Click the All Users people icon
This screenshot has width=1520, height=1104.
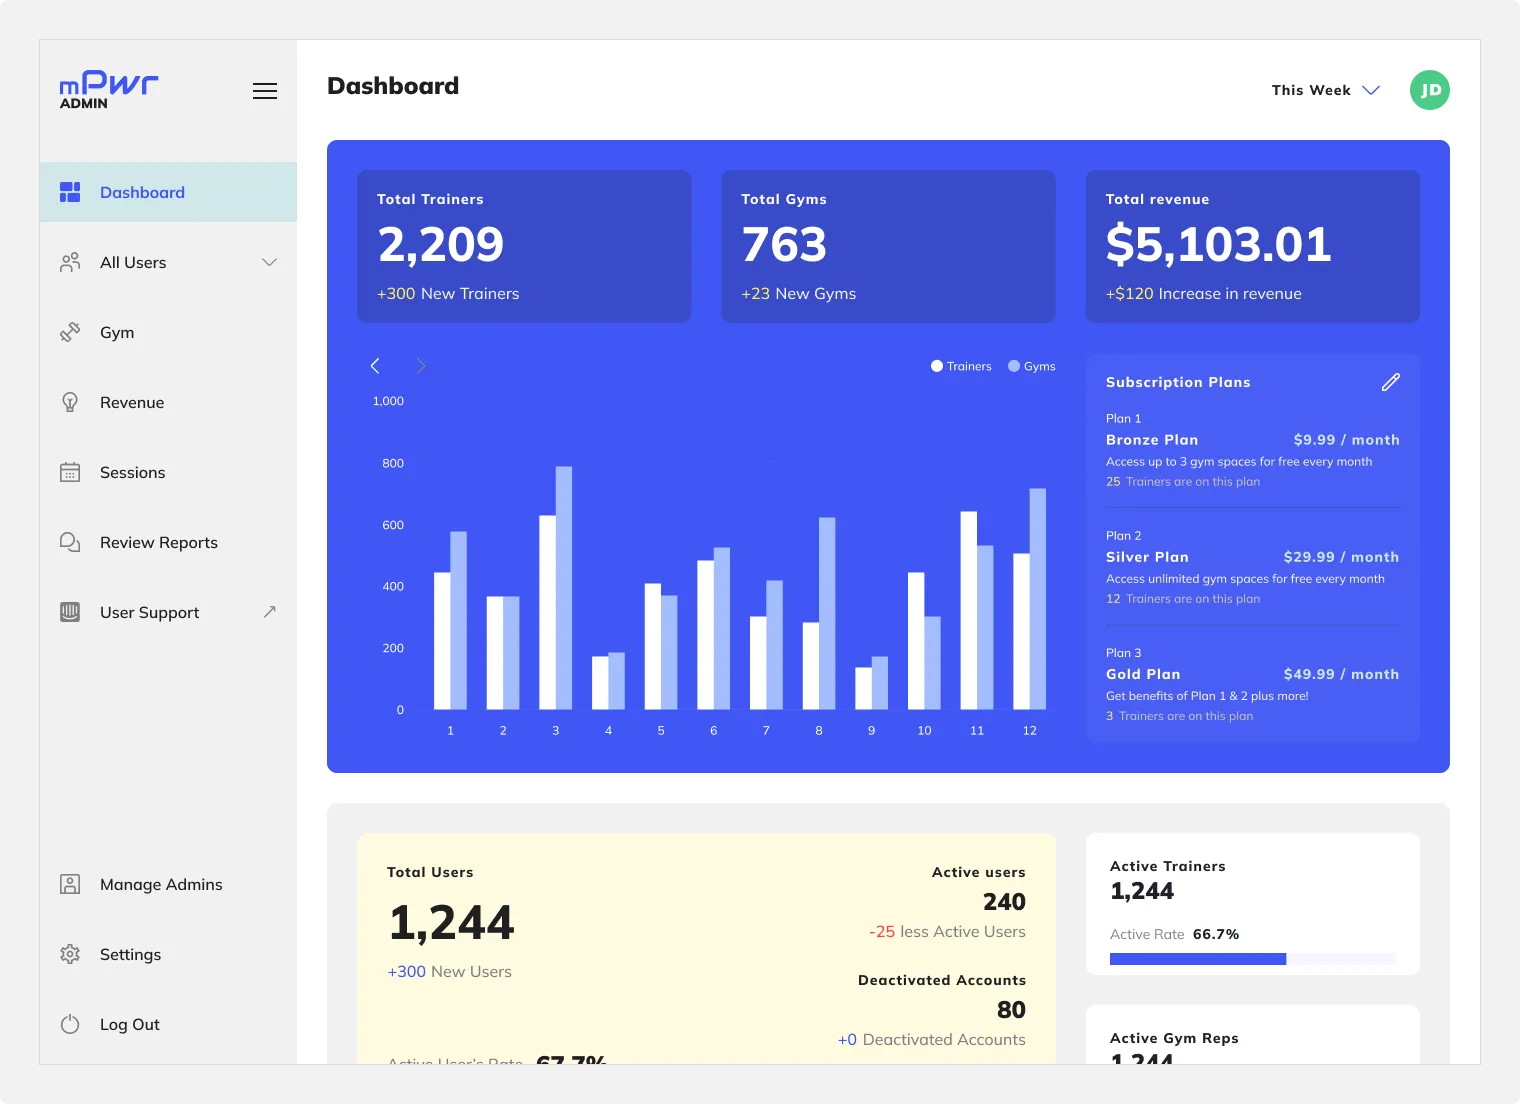(70, 262)
